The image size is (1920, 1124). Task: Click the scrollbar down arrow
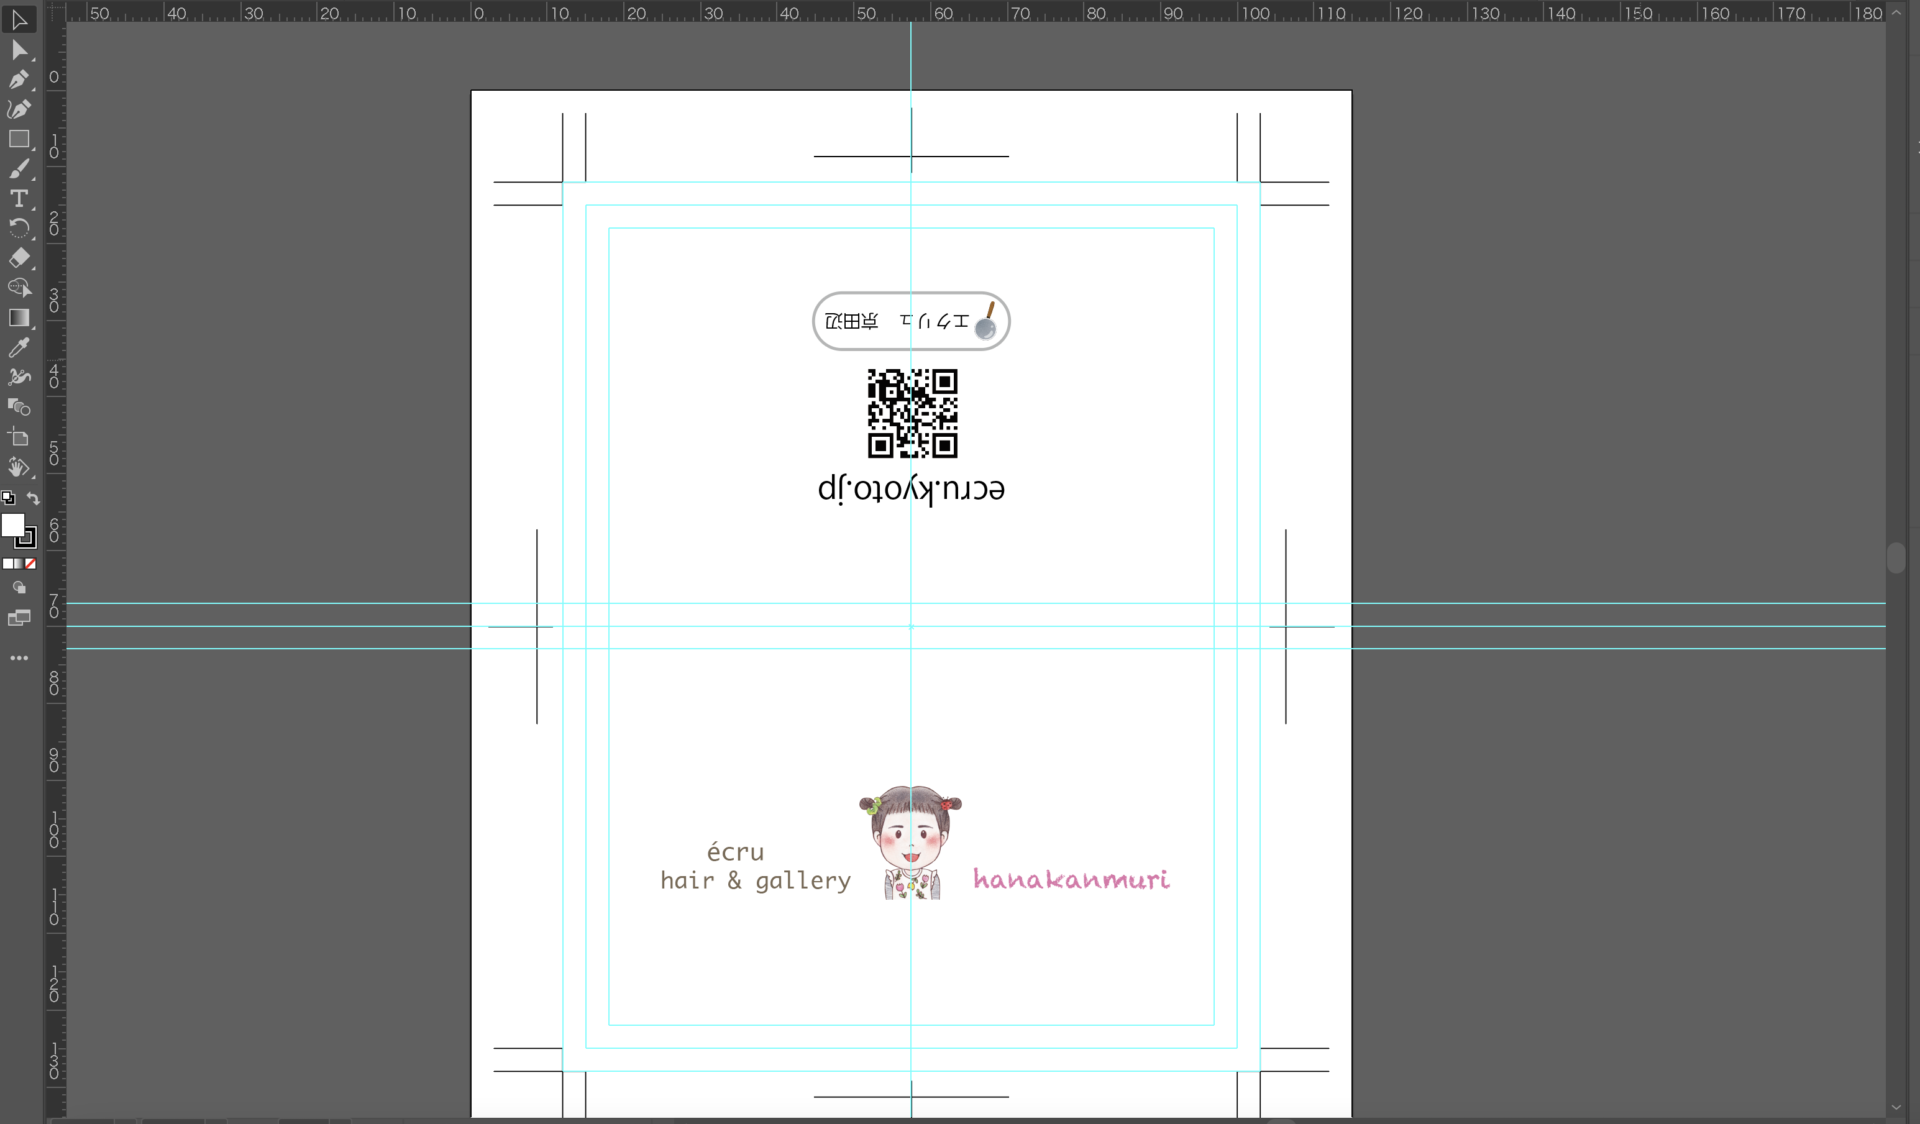[1896, 1108]
